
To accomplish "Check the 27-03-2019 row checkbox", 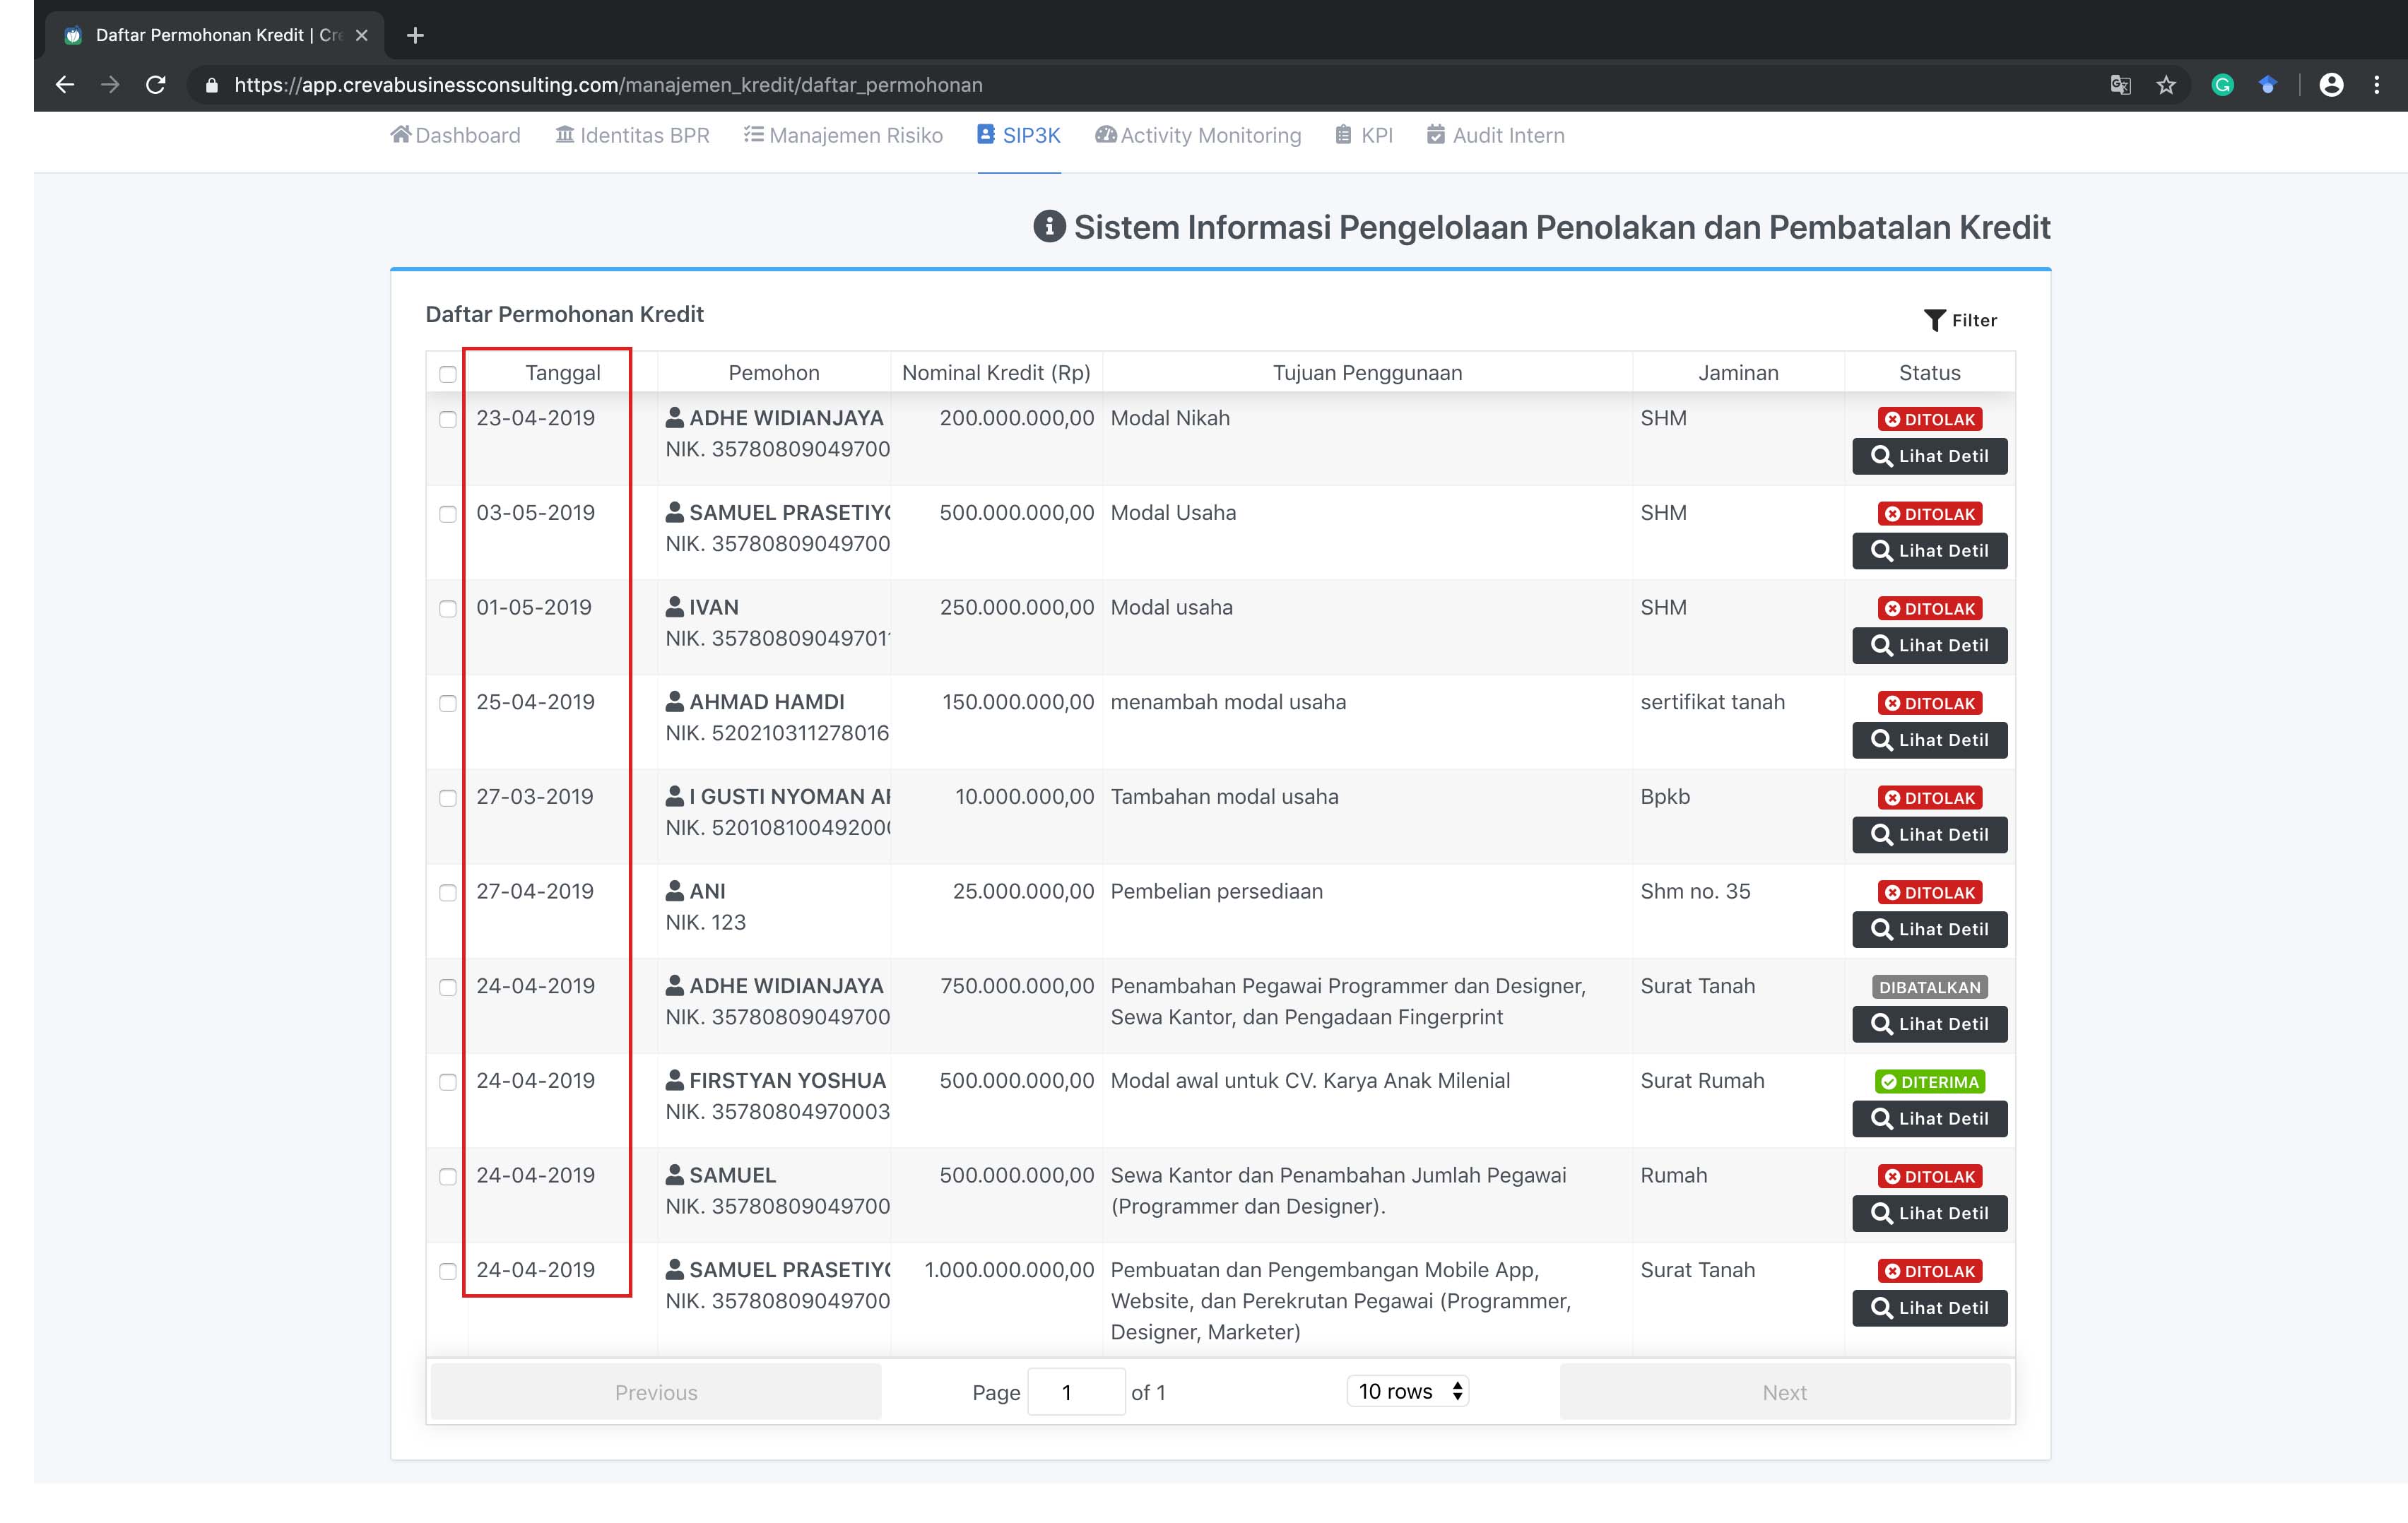I will click(x=448, y=798).
